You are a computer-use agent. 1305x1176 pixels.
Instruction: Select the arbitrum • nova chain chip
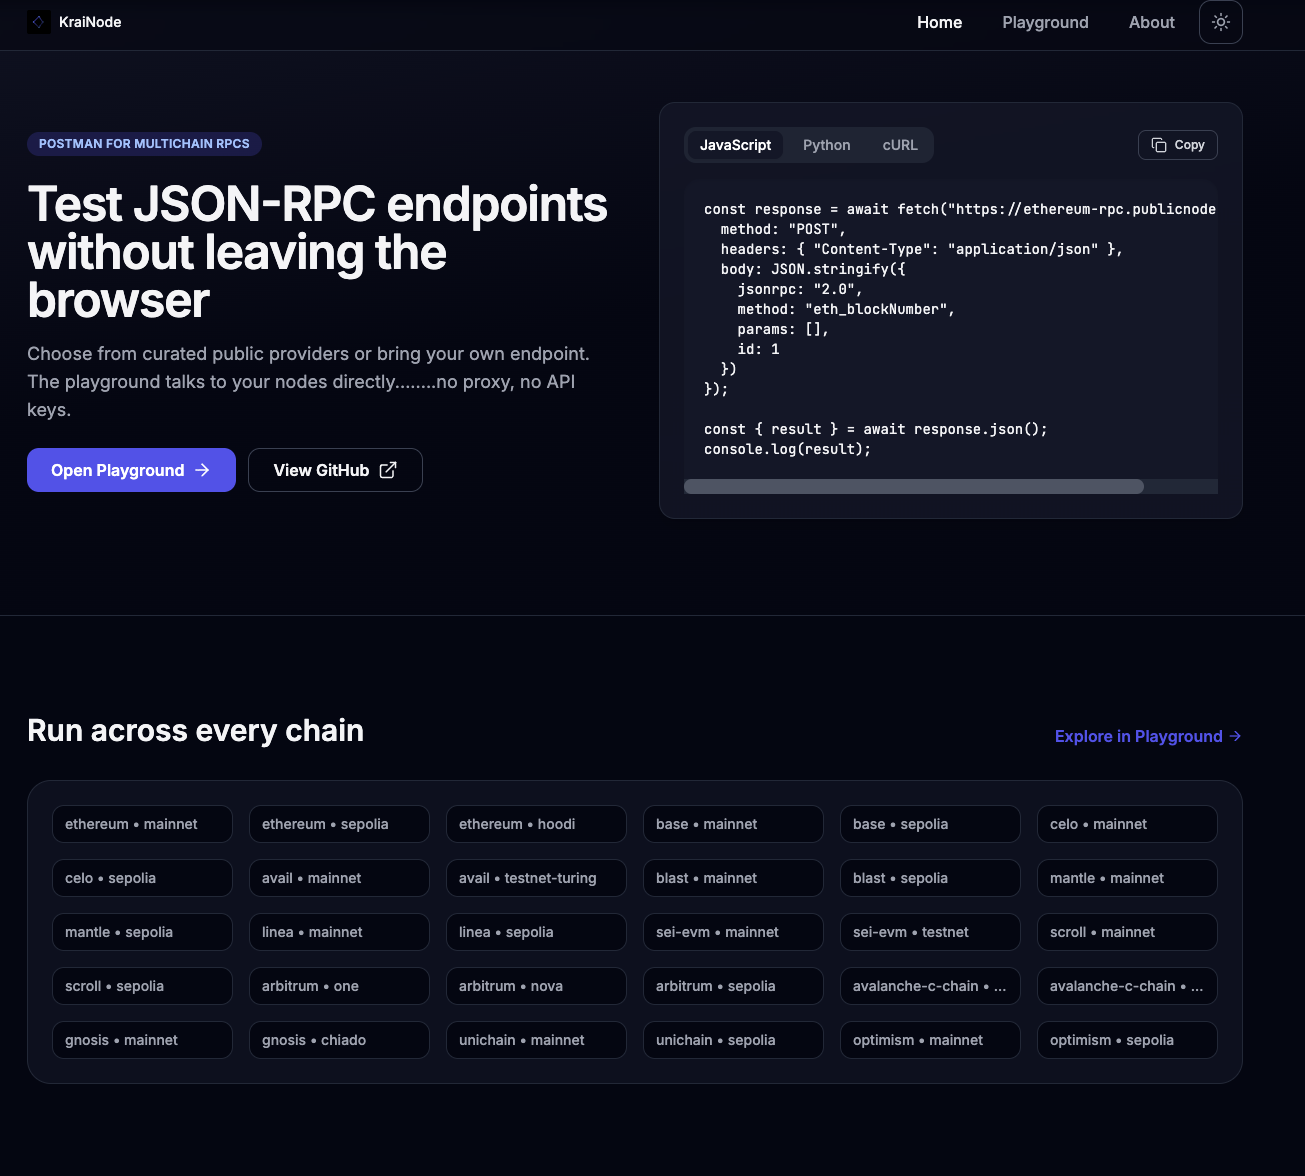pos(535,985)
